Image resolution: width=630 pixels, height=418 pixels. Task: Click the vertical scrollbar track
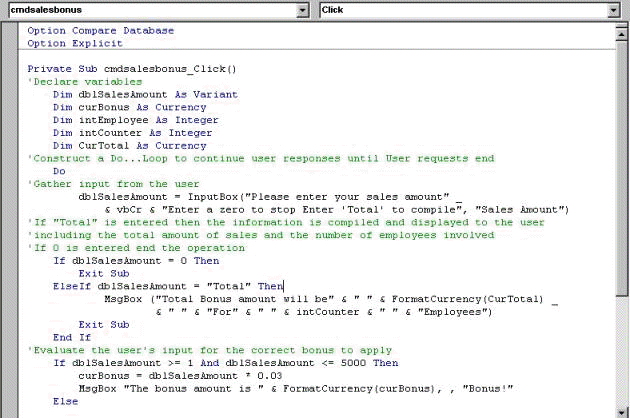click(619, 220)
